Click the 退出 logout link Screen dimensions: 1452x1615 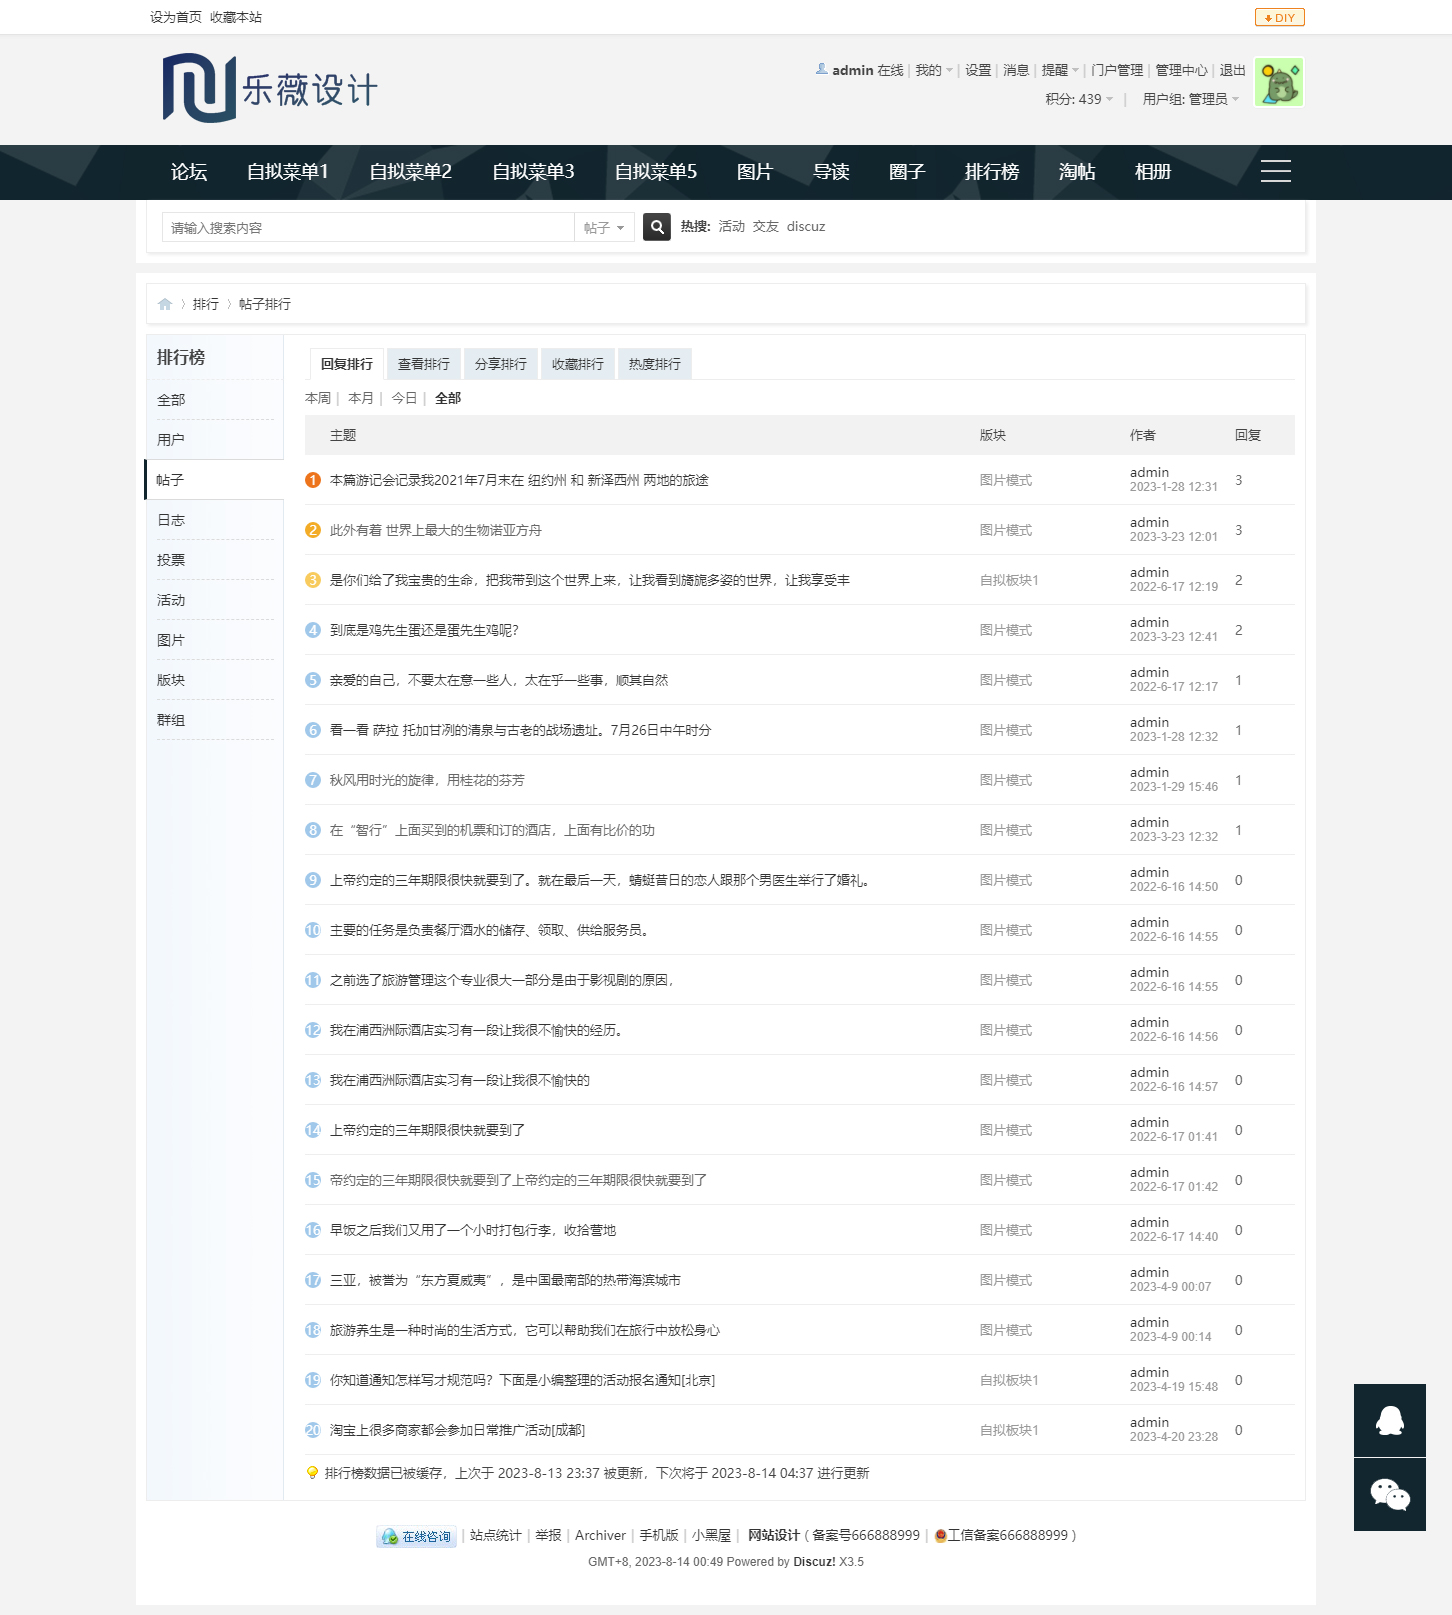1232,70
